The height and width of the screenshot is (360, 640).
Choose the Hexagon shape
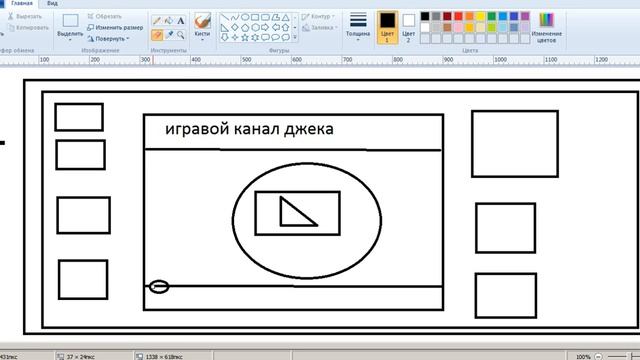click(x=255, y=27)
